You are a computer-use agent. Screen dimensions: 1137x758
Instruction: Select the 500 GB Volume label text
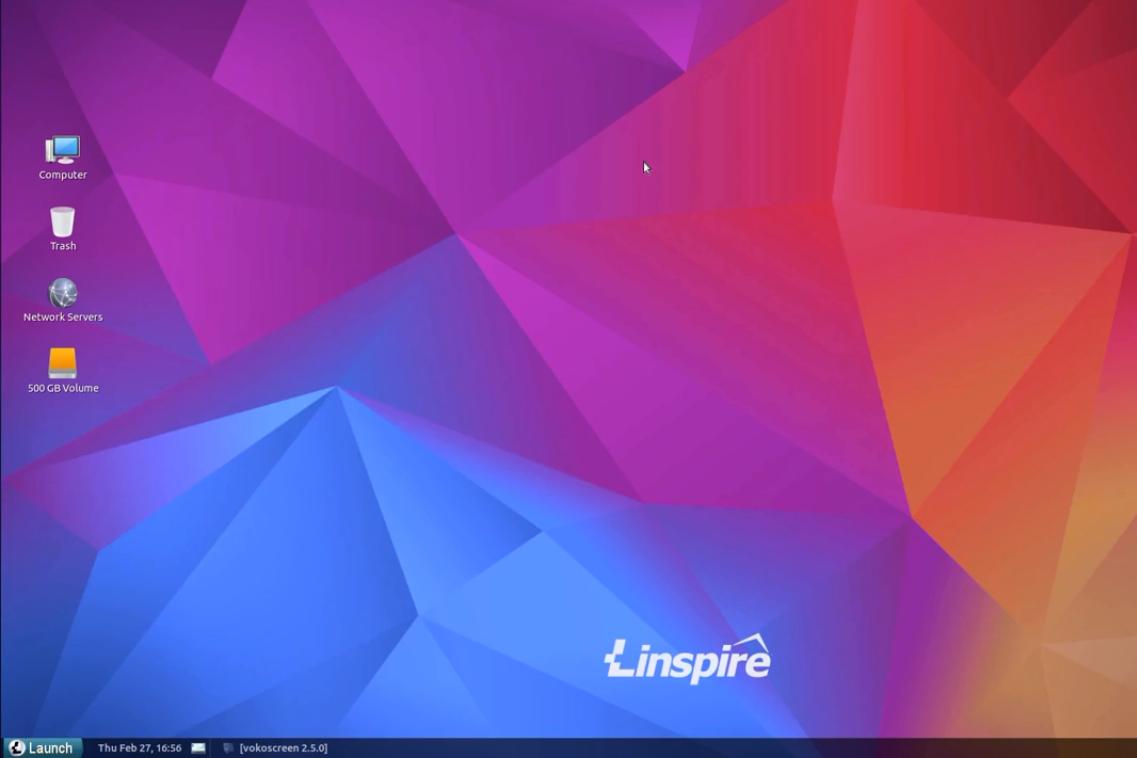(62, 388)
